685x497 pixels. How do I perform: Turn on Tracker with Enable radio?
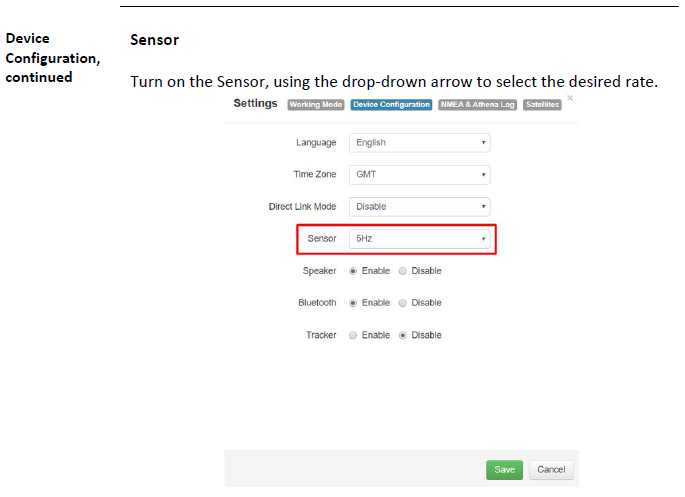353,336
